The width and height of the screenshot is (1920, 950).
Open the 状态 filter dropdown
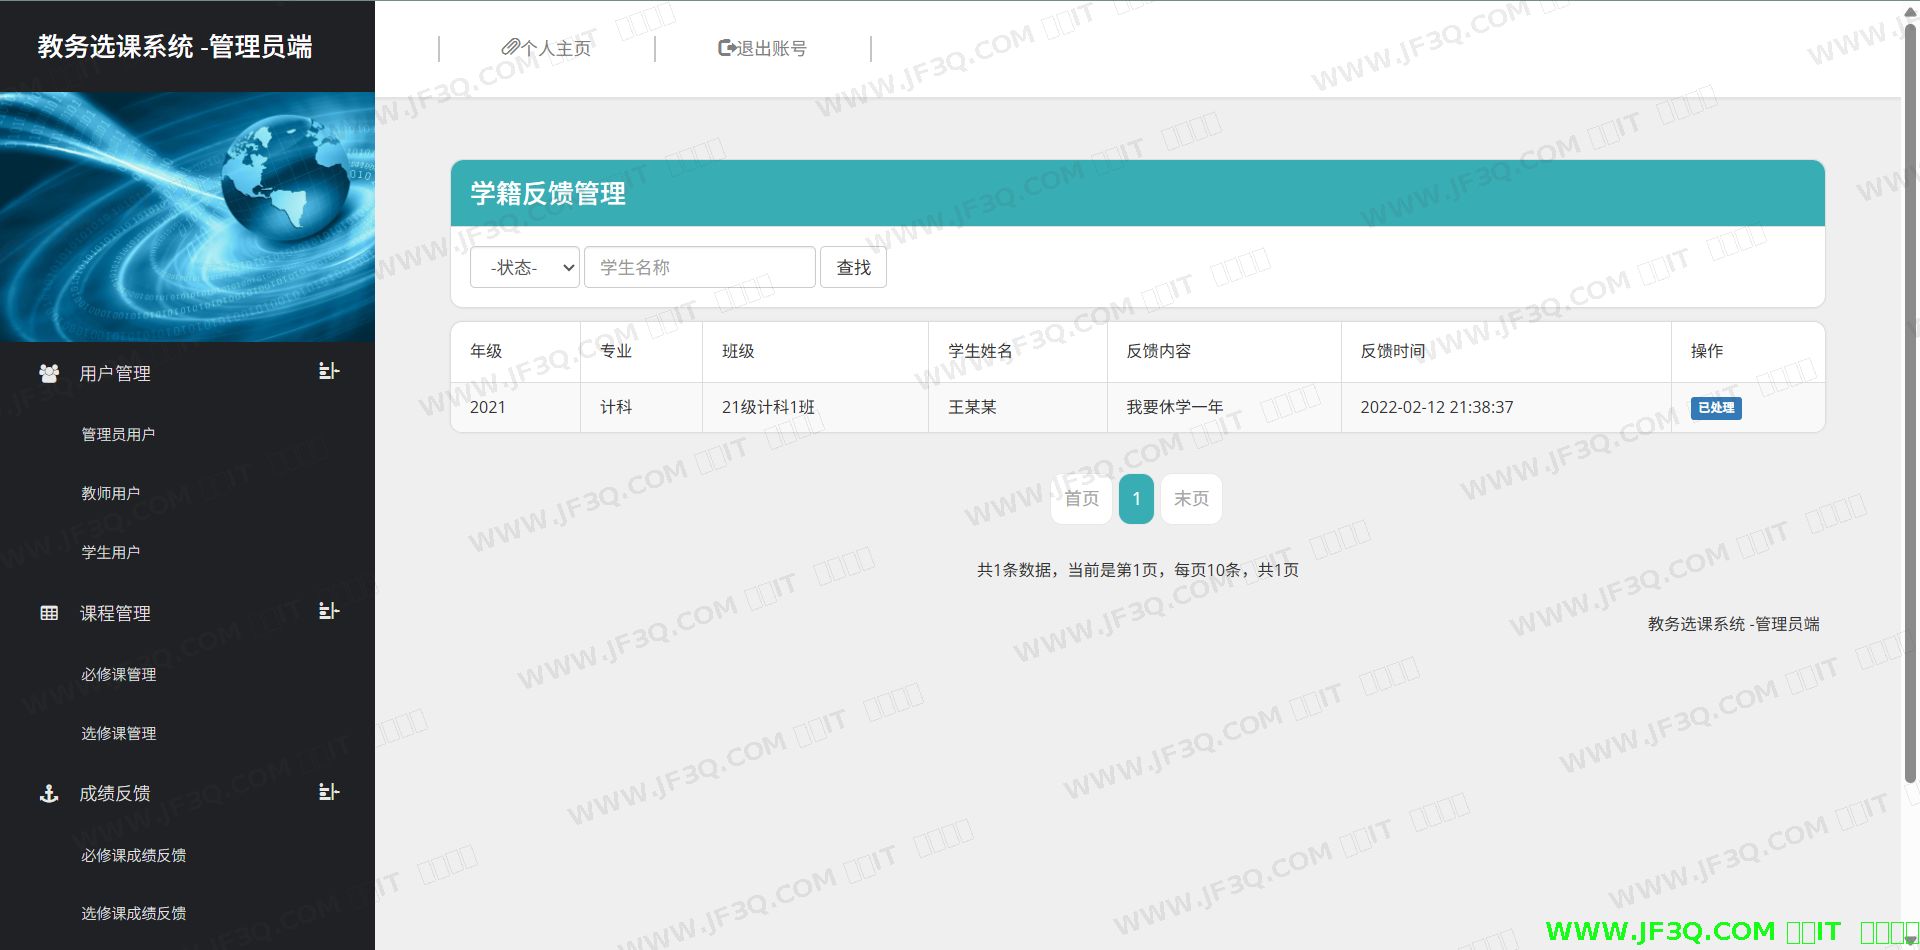tap(525, 267)
